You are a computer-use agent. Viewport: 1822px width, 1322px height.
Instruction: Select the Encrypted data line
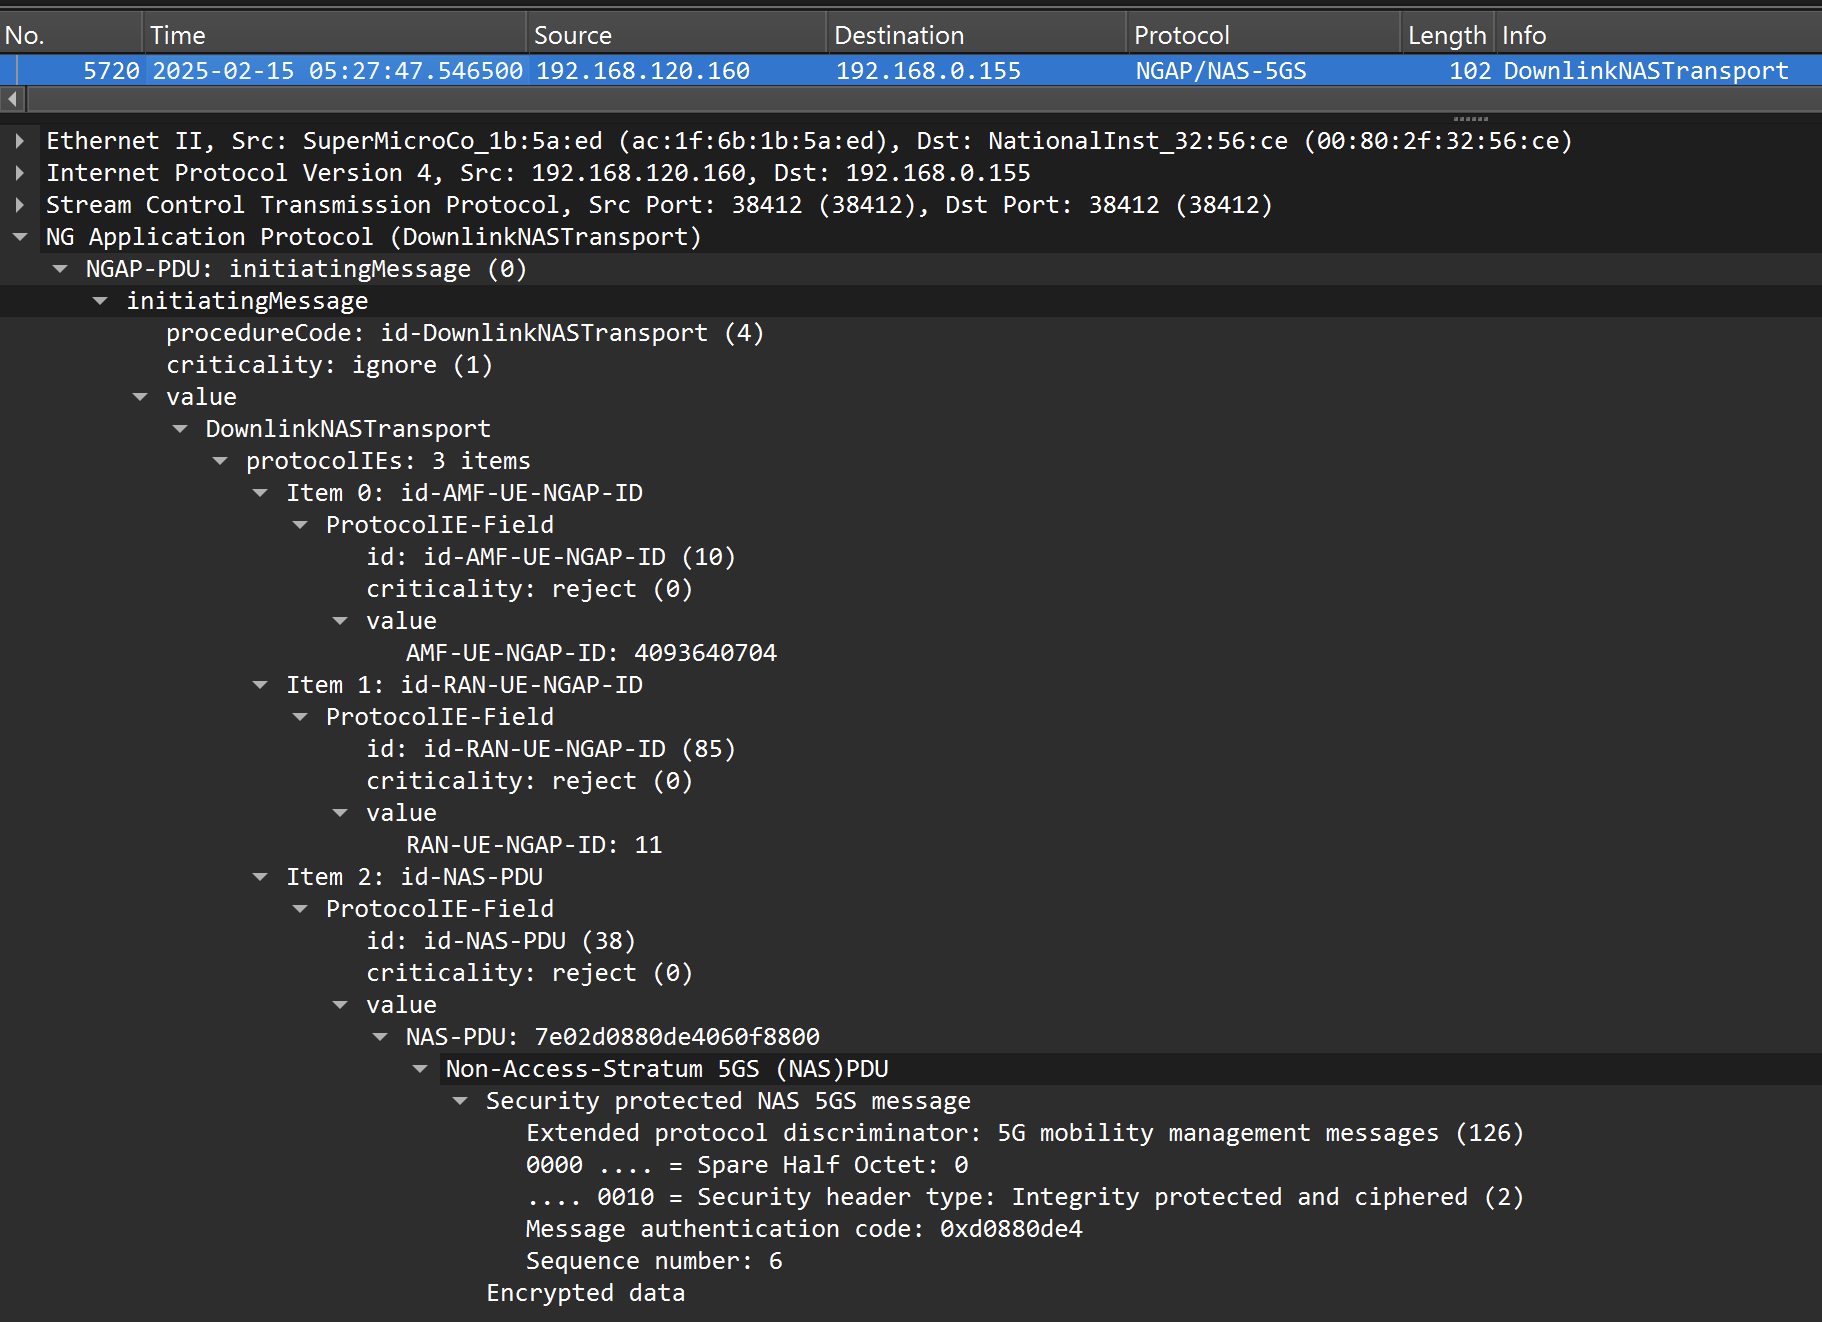tap(586, 1293)
